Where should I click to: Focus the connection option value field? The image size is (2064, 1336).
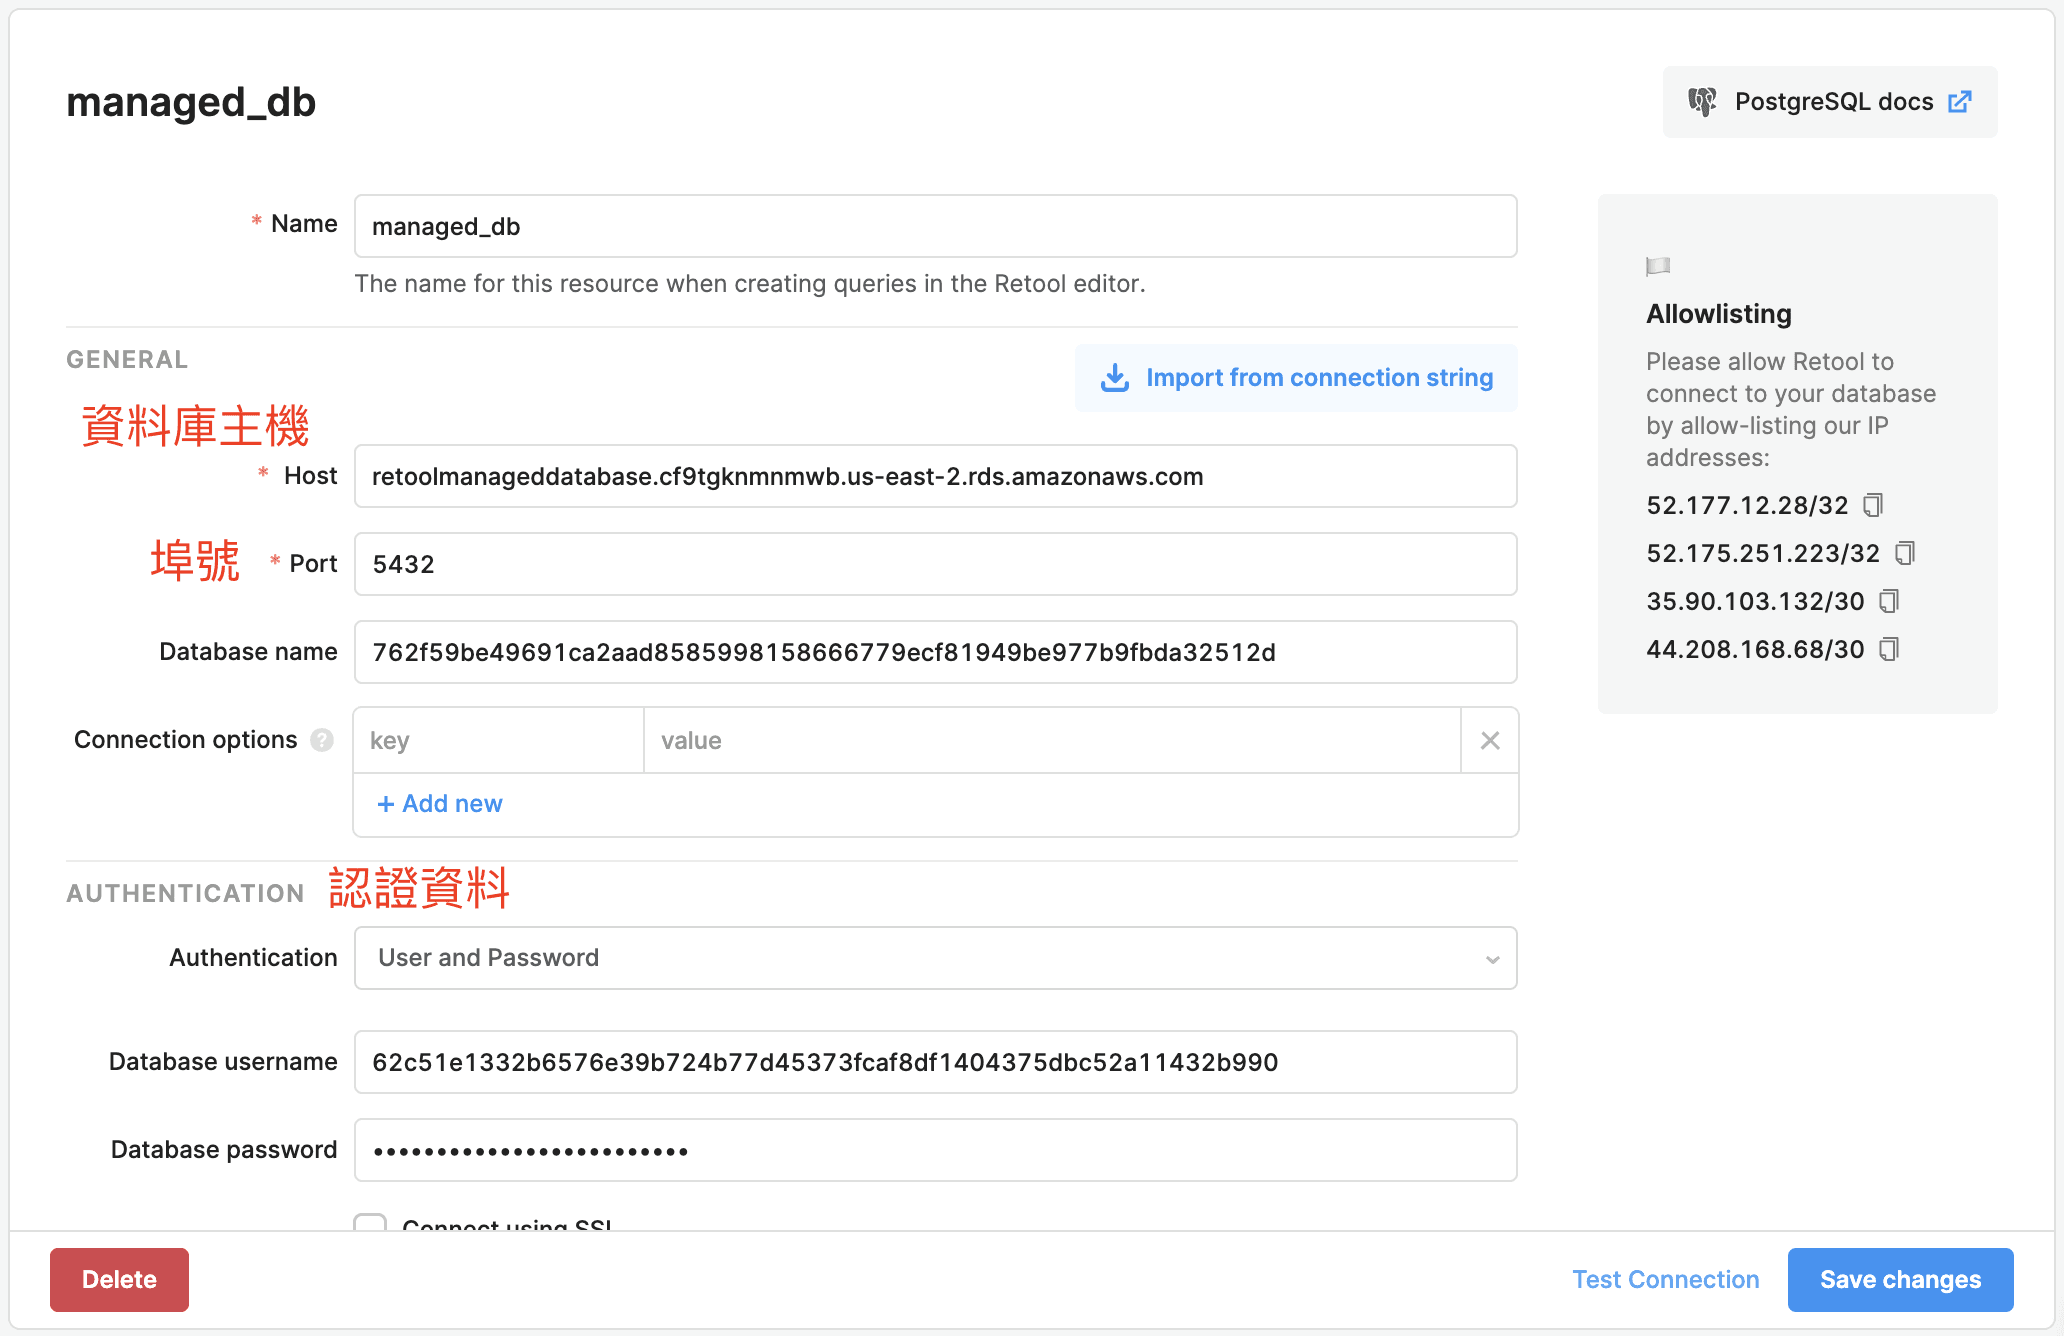click(x=1053, y=740)
